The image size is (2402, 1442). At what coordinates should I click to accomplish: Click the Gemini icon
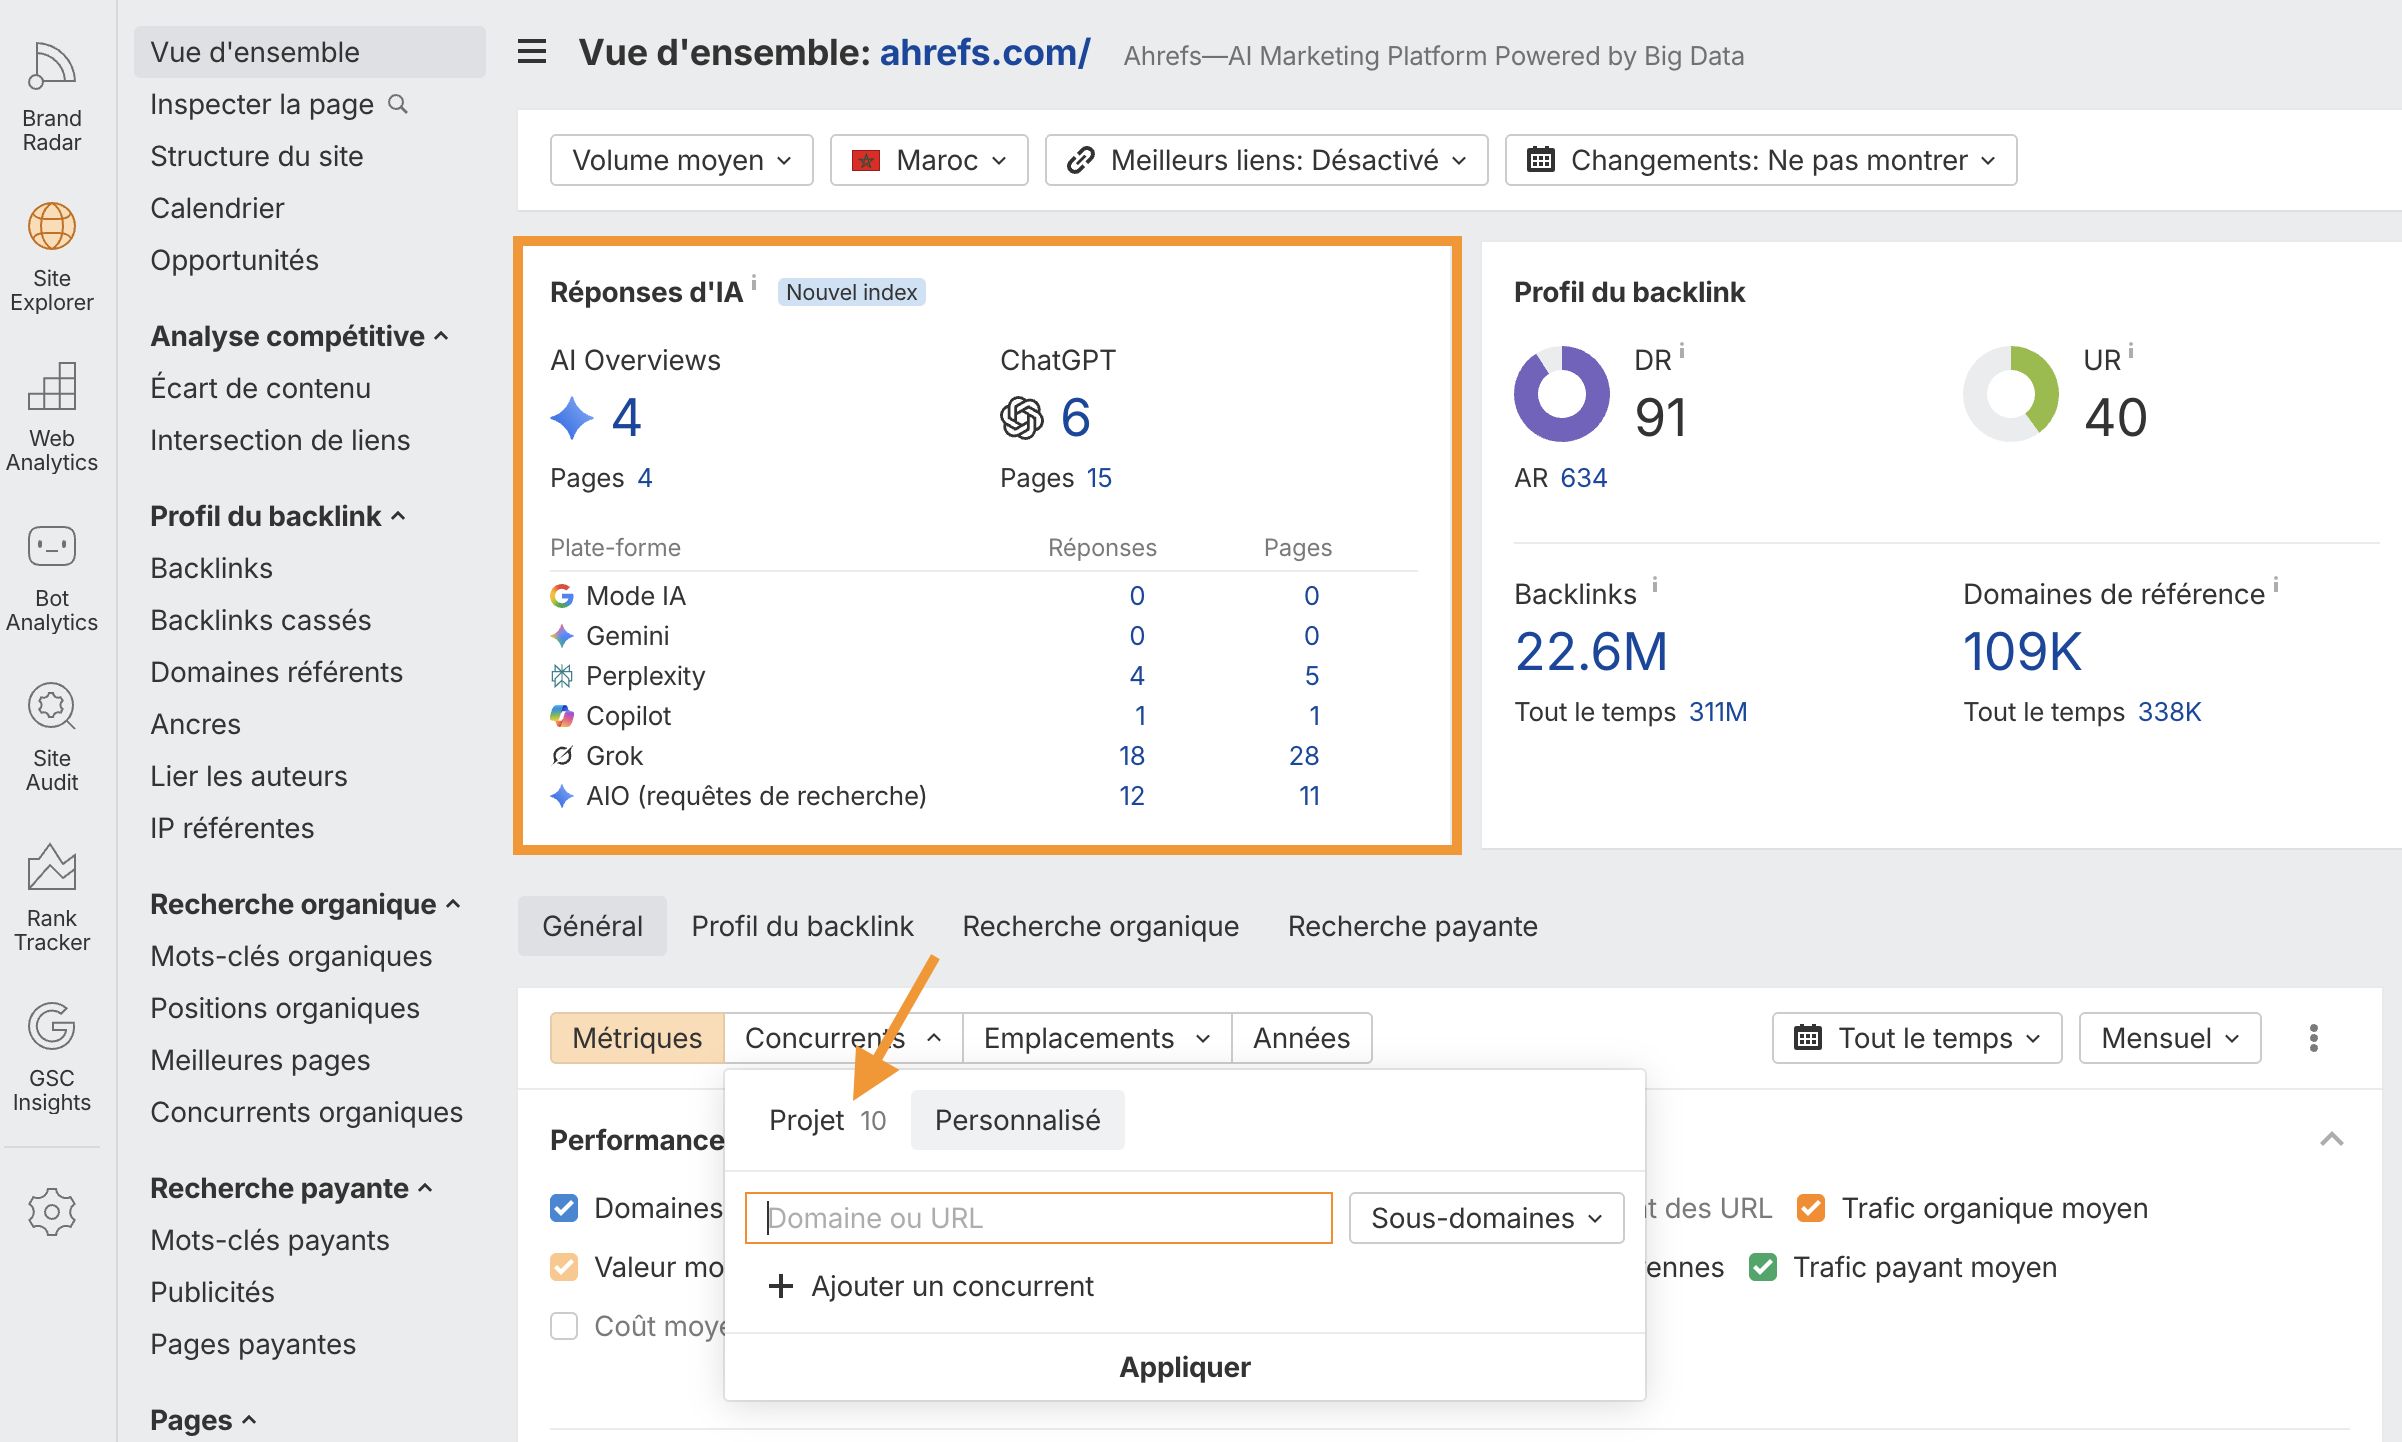click(x=562, y=636)
